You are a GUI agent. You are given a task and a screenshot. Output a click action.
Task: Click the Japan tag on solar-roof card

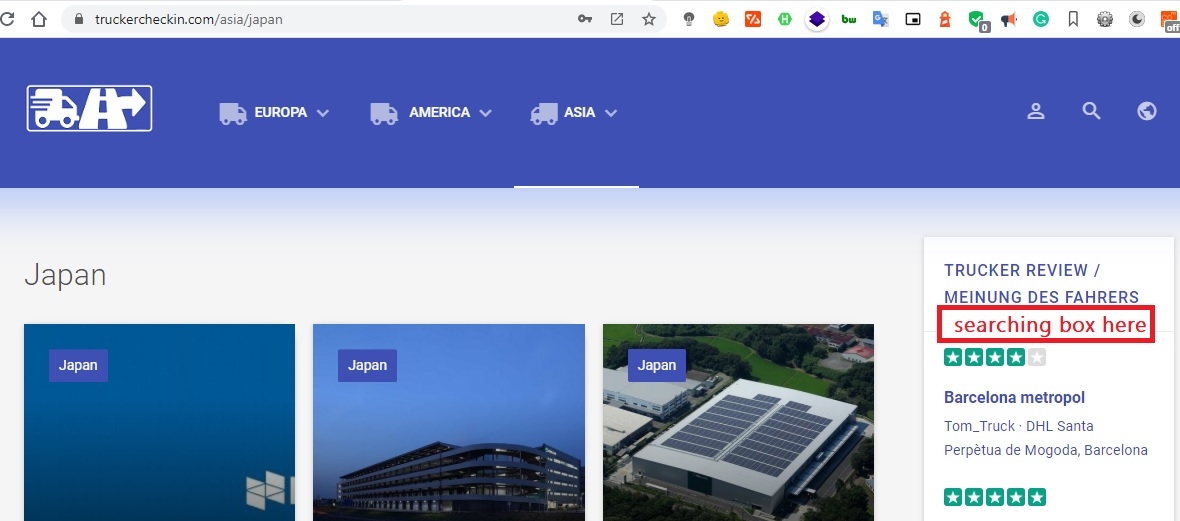click(x=657, y=365)
